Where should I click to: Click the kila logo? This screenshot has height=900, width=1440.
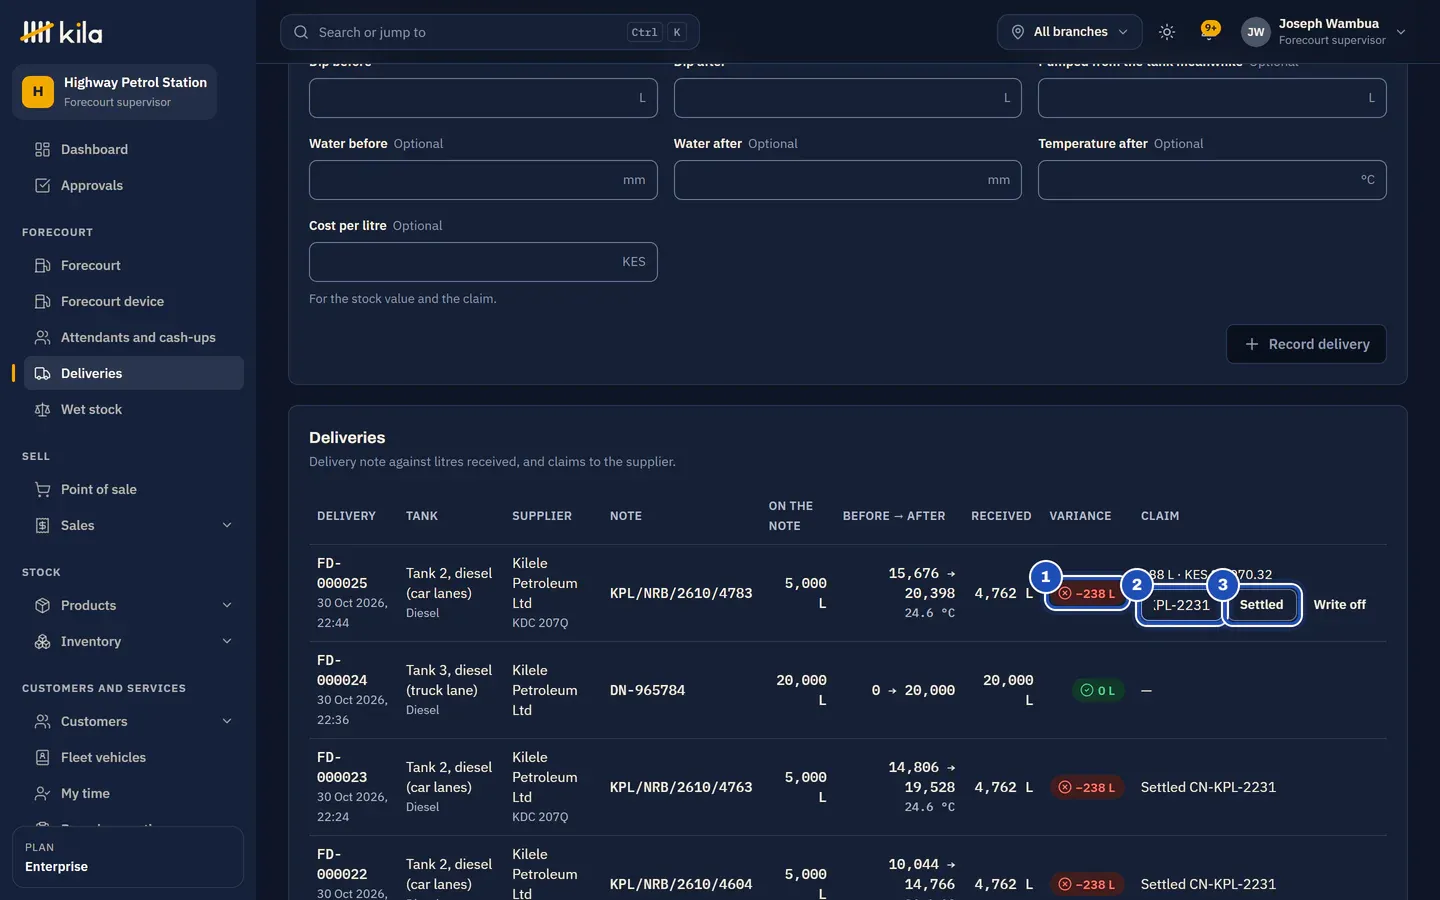[61, 32]
